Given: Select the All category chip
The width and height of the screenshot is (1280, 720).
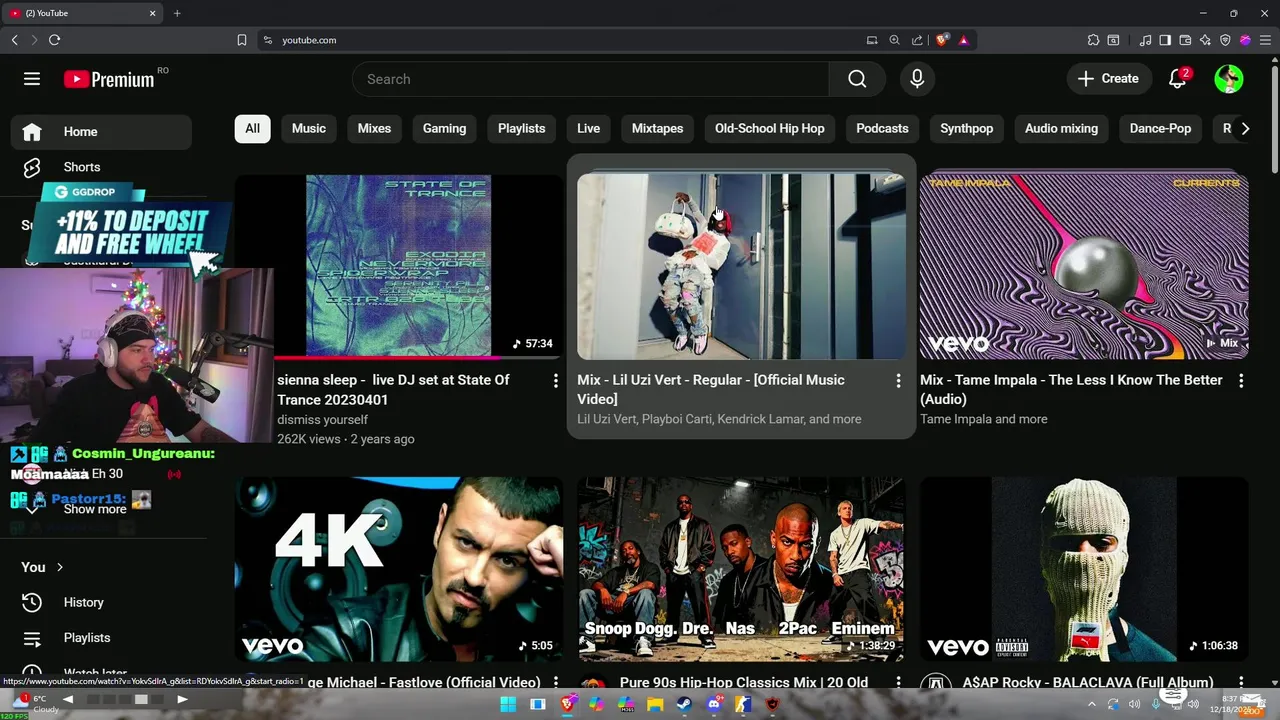Looking at the screenshot, I should pos(252,128).
